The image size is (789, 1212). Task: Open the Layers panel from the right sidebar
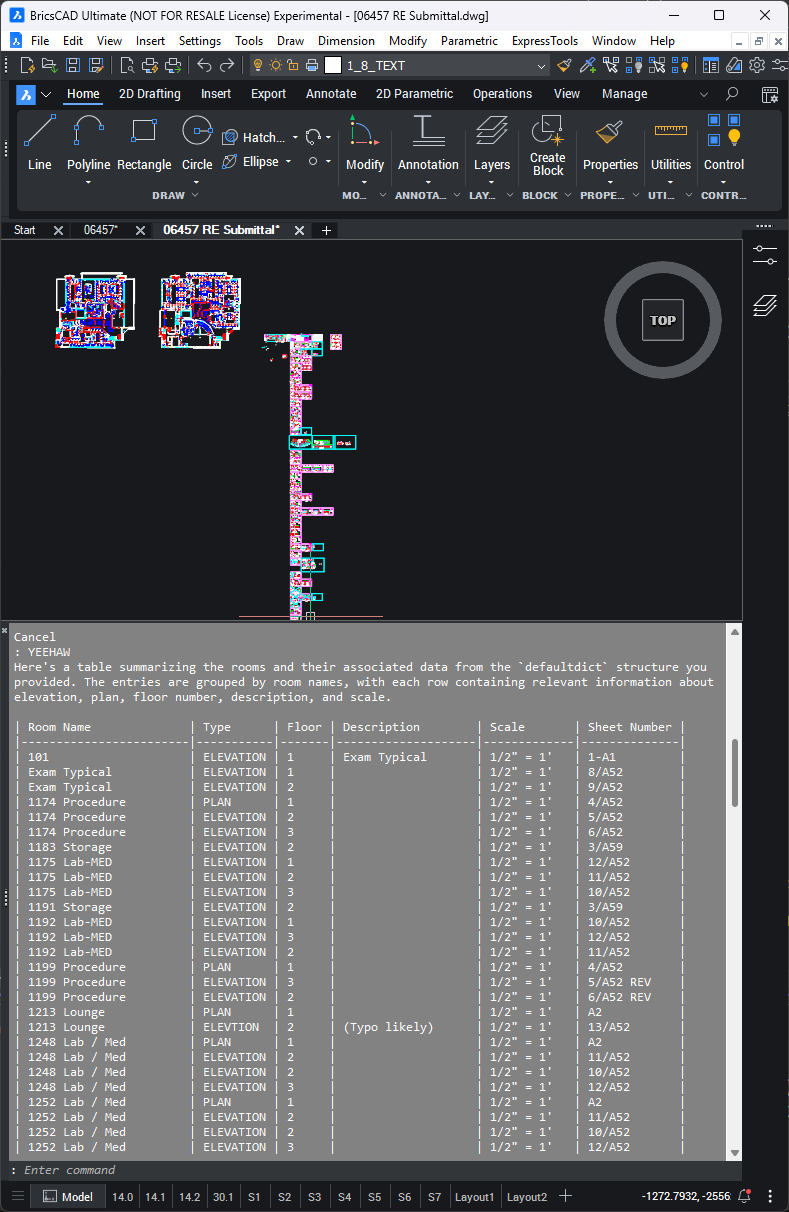point(765,305)
